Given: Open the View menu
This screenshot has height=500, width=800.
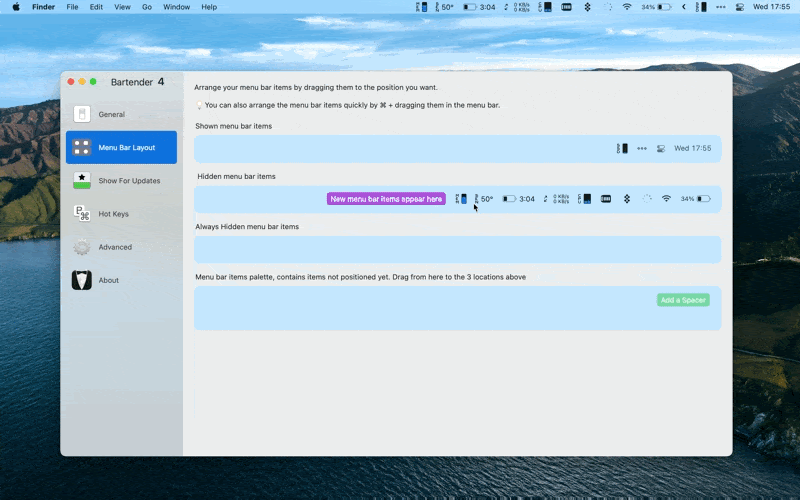Looking at the screenshot, I should pos(122,7).
